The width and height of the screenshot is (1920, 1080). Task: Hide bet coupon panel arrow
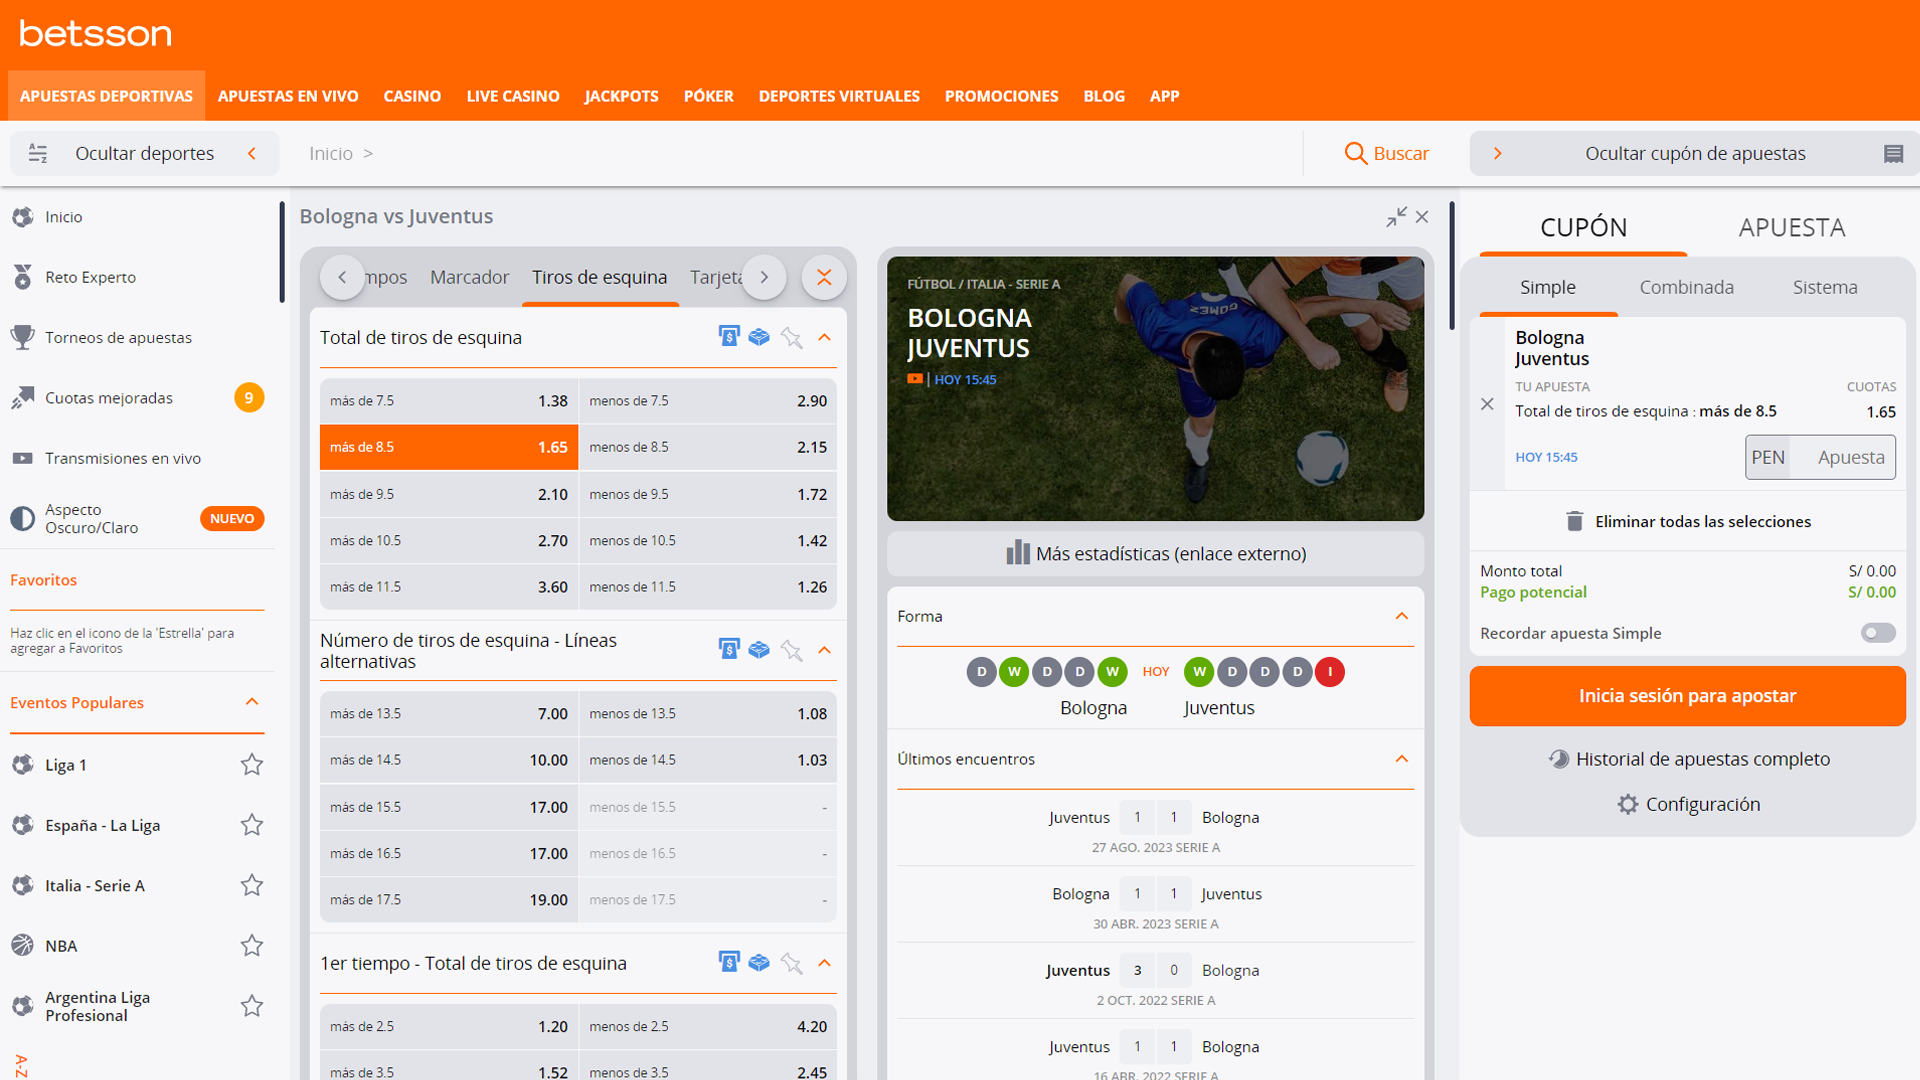[x=1497, y=153]
